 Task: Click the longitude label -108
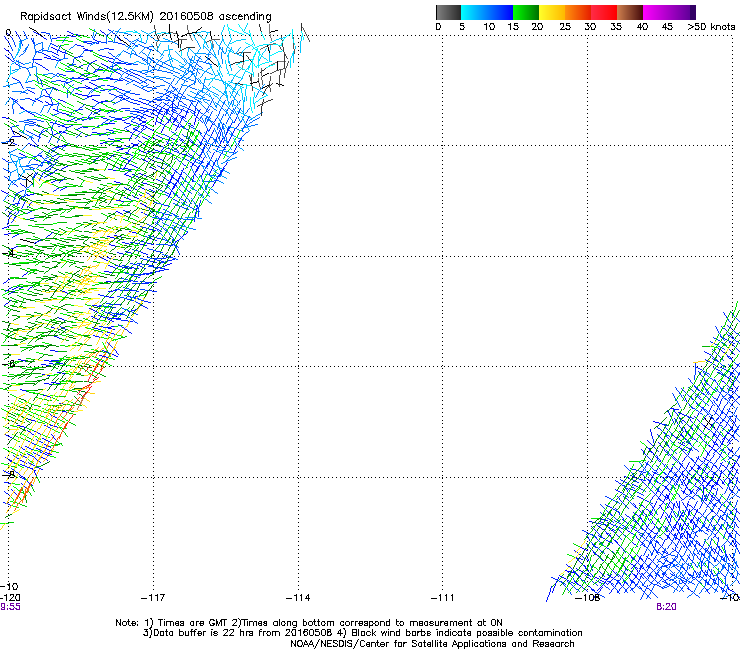[x=588, y=598]
